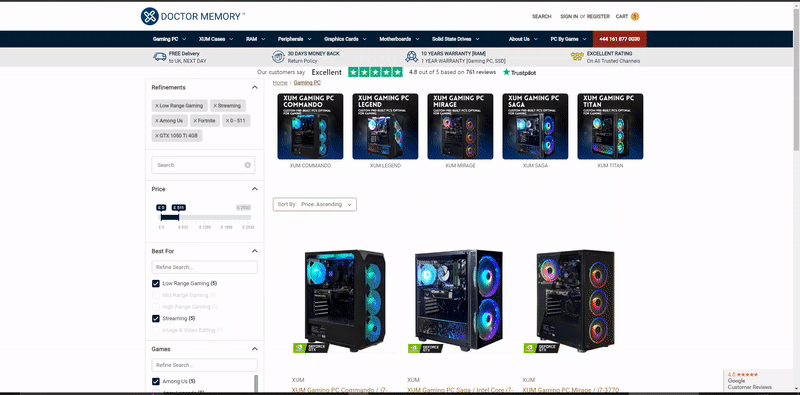Expand the RAM nav menu
The height and width of the screenshot is (395, 800).
tap(256, 39)
